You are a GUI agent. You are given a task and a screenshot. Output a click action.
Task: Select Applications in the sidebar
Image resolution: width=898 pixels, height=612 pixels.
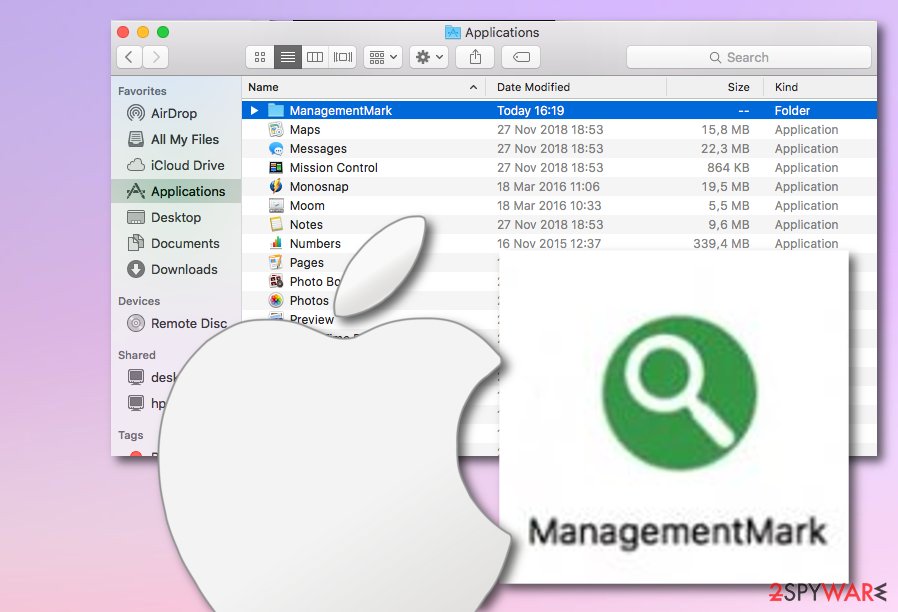tap(176, 191)
